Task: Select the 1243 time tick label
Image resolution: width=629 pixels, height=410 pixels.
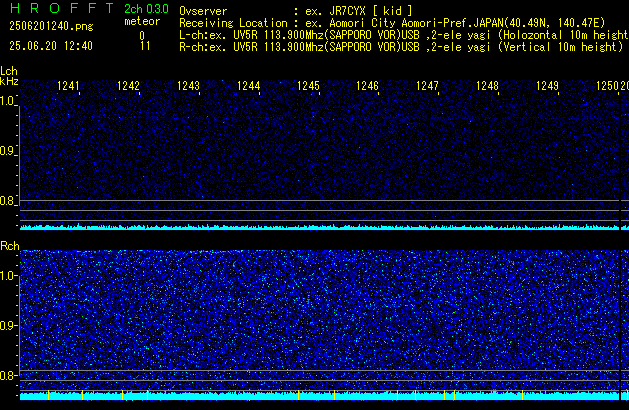Action: (x=188, y=86)
